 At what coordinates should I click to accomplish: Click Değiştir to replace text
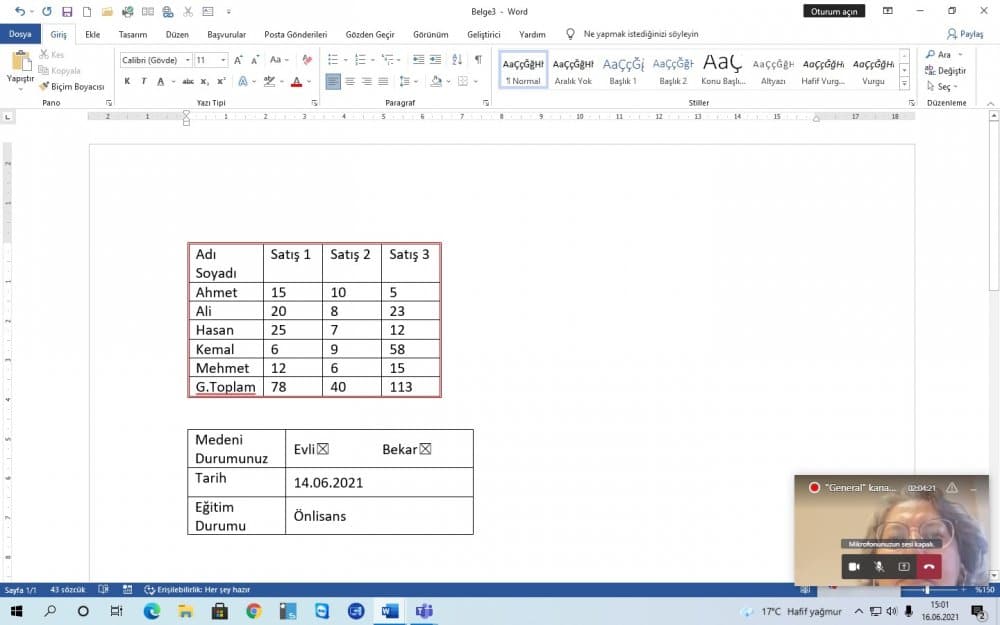pyautogui.click(x=946, y=70)
